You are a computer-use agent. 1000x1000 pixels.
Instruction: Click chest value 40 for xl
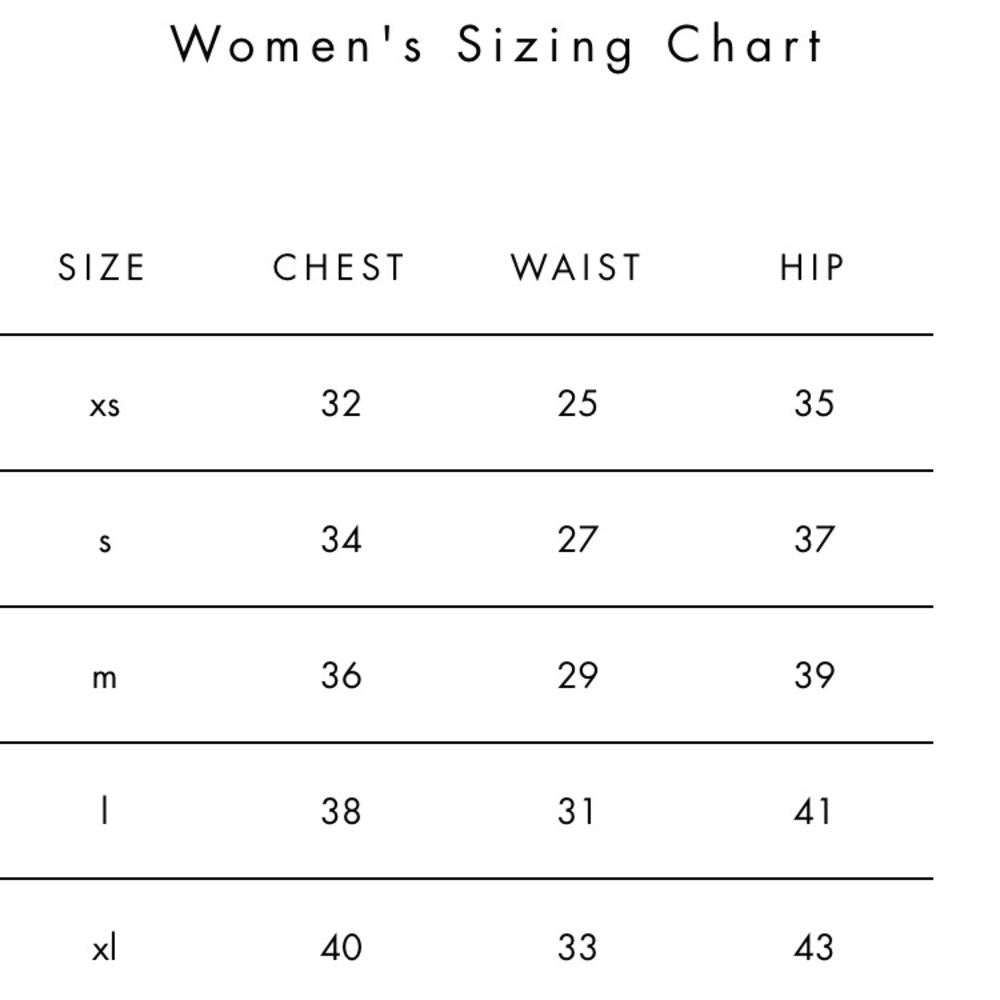[341, 948]
